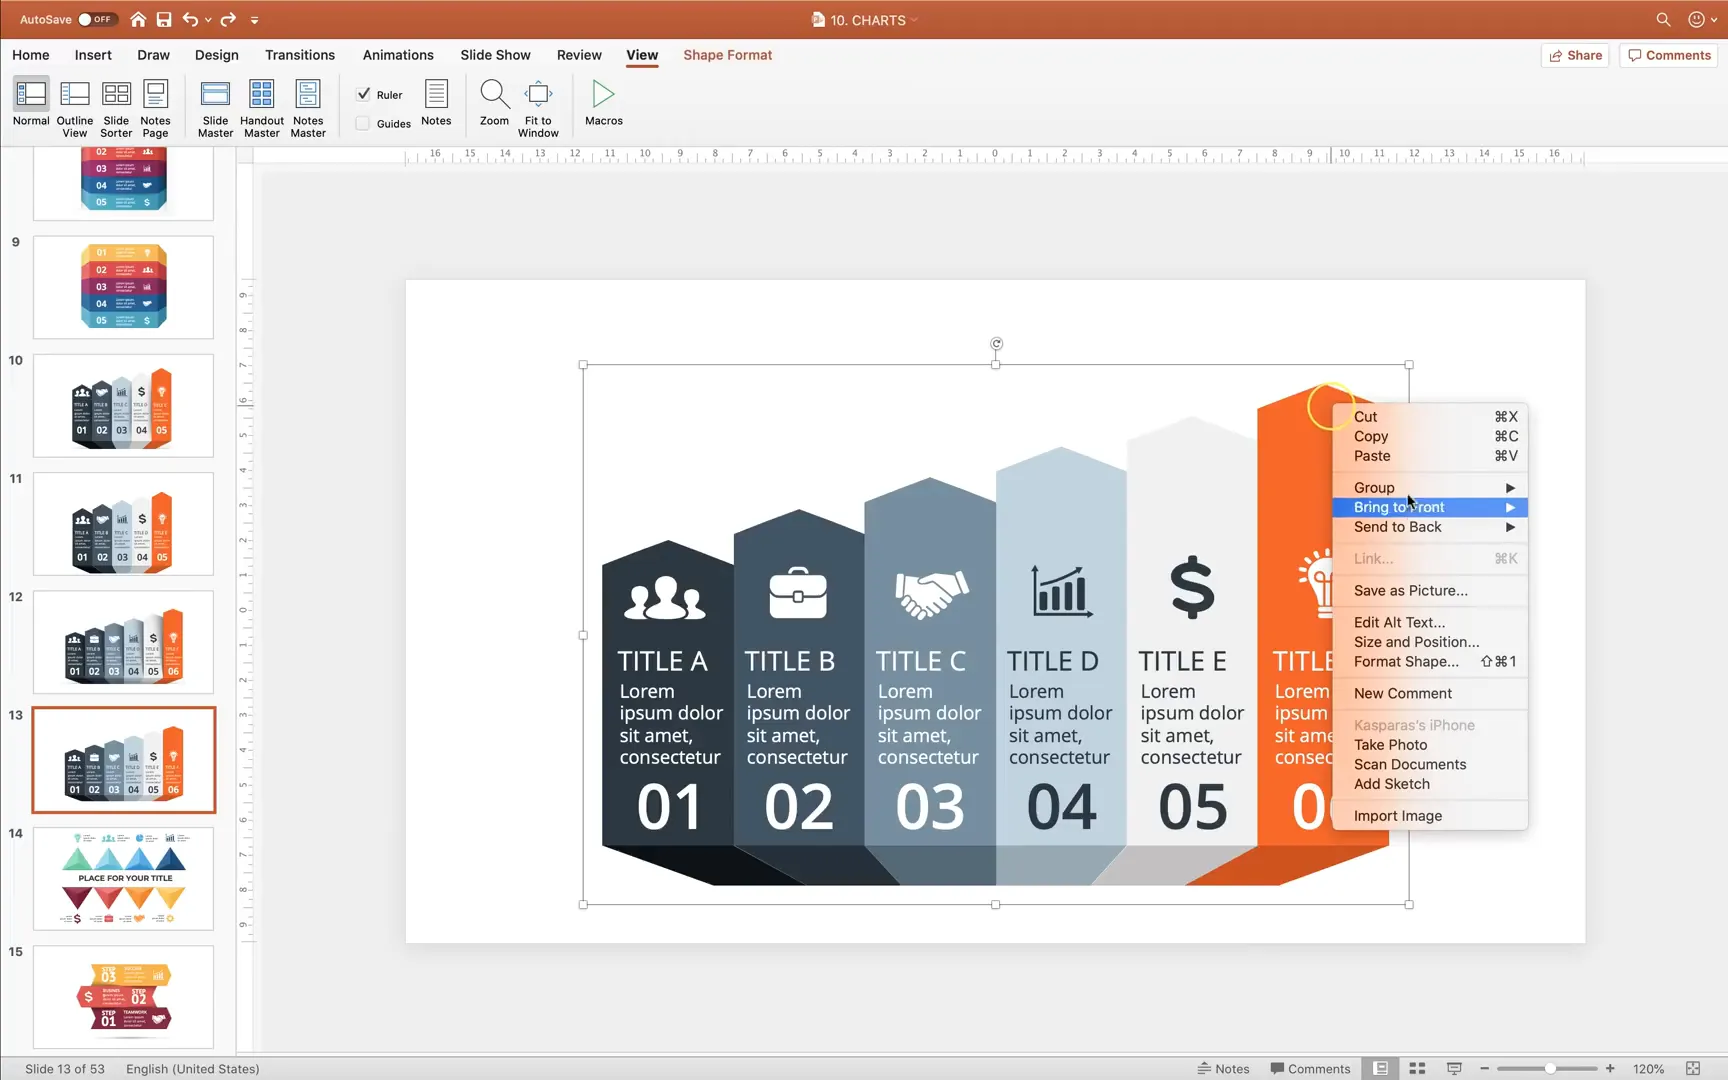Click the Fit to Window icon

[538, 100]
